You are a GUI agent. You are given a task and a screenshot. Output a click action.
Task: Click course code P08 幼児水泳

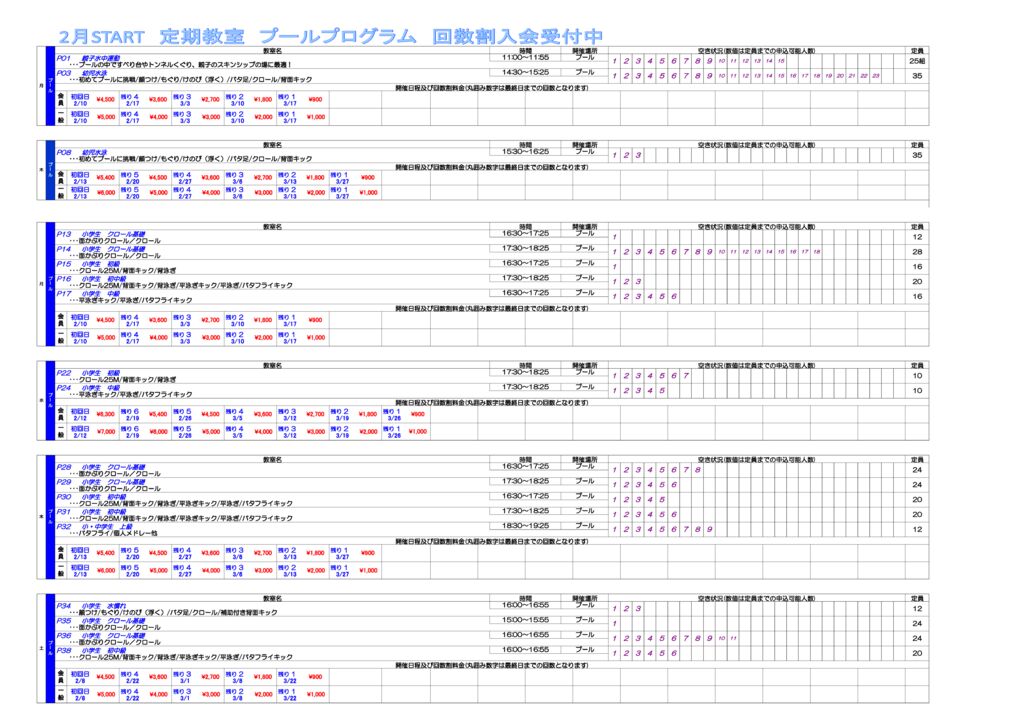[x=82, y=152]
